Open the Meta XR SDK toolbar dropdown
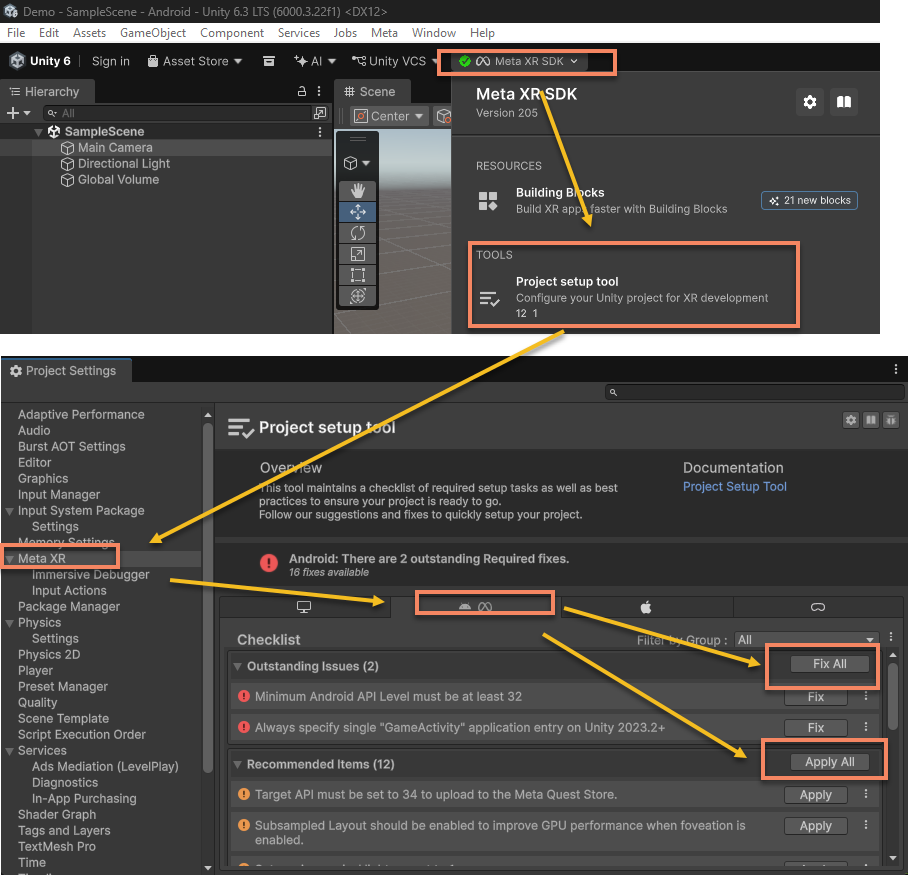This screenshot has height=875, width=908. pyautogui.click(x=517, y=61)
